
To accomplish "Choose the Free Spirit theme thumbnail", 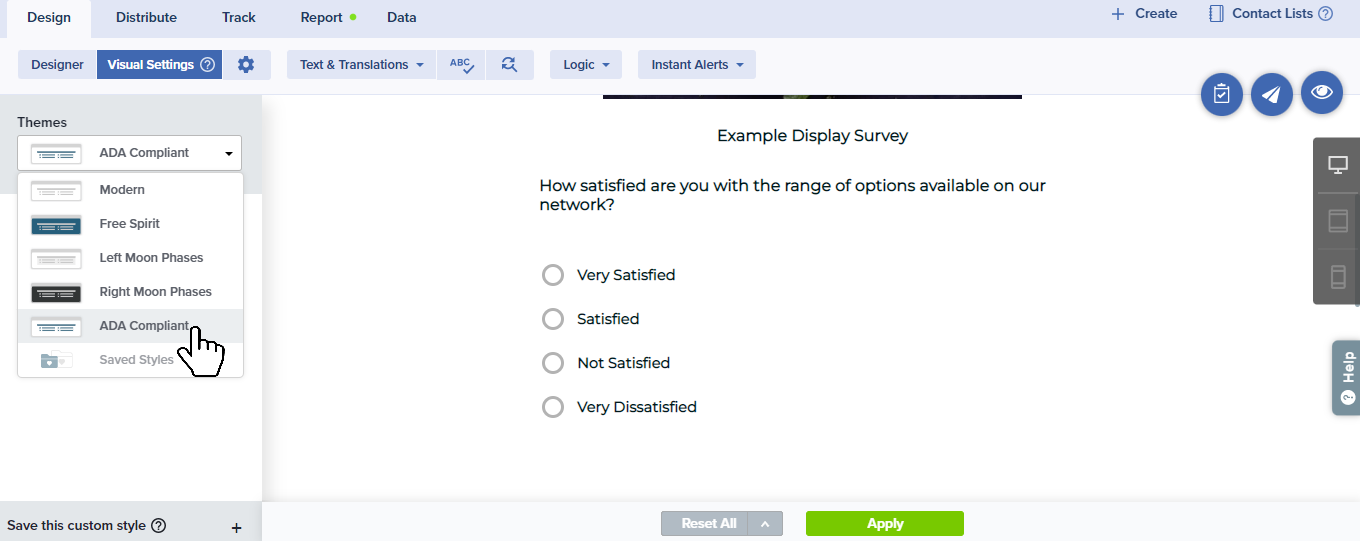I will pos(56,224).
